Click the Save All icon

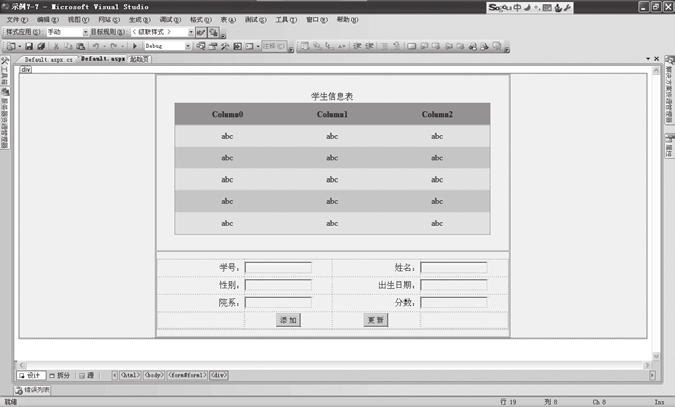[41, 46]
